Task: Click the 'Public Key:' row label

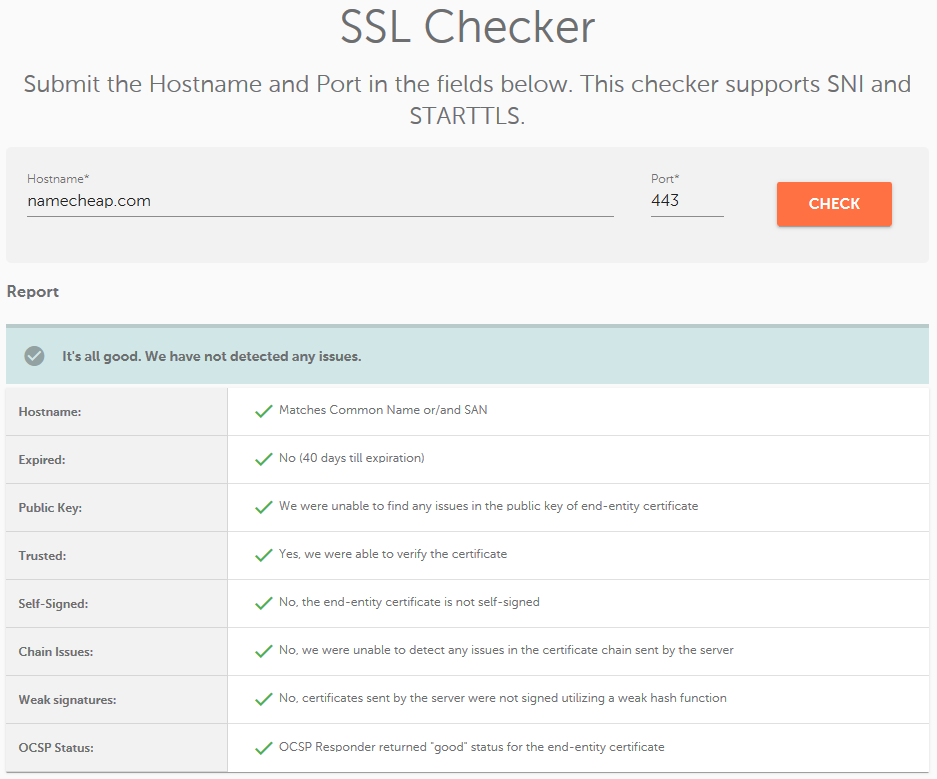Action: (x=50, y=508)
